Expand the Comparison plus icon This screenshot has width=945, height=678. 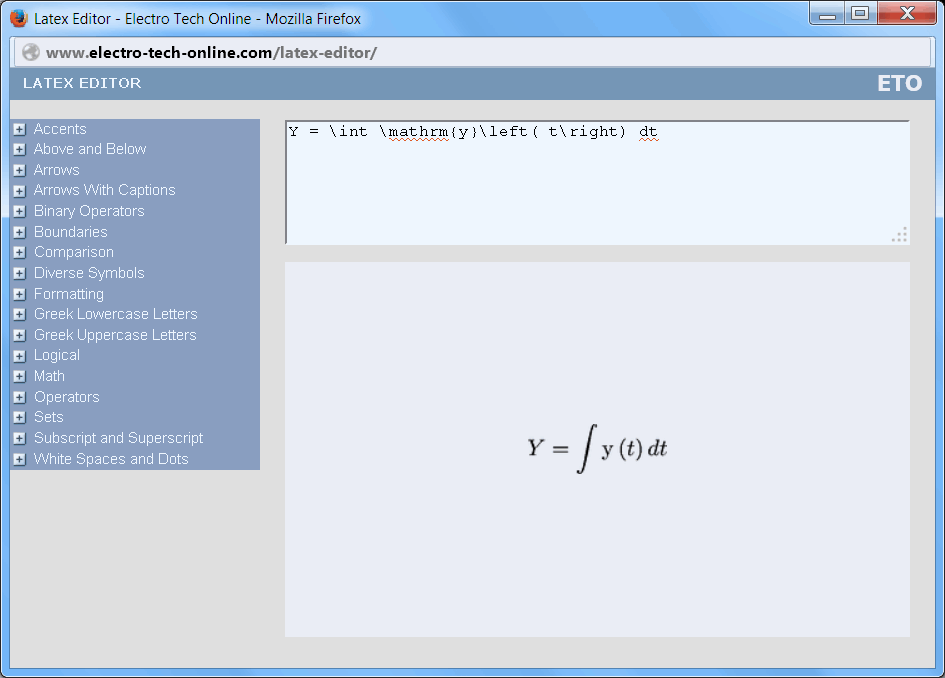20,253
